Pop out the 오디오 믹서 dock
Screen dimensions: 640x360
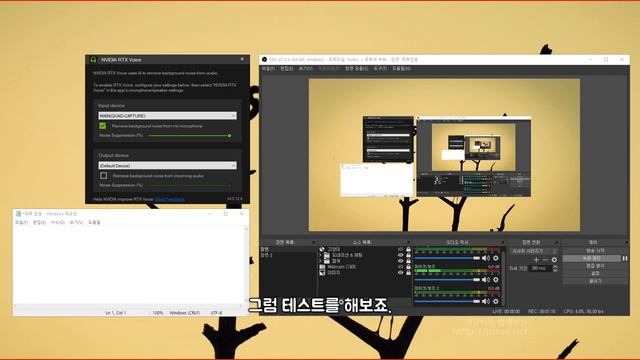pos(502,242)
